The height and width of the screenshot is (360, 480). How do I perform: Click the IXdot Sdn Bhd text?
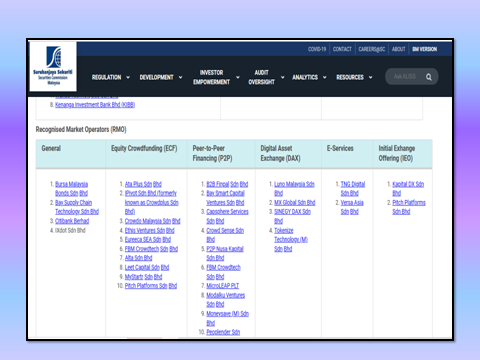coord(70,230)
